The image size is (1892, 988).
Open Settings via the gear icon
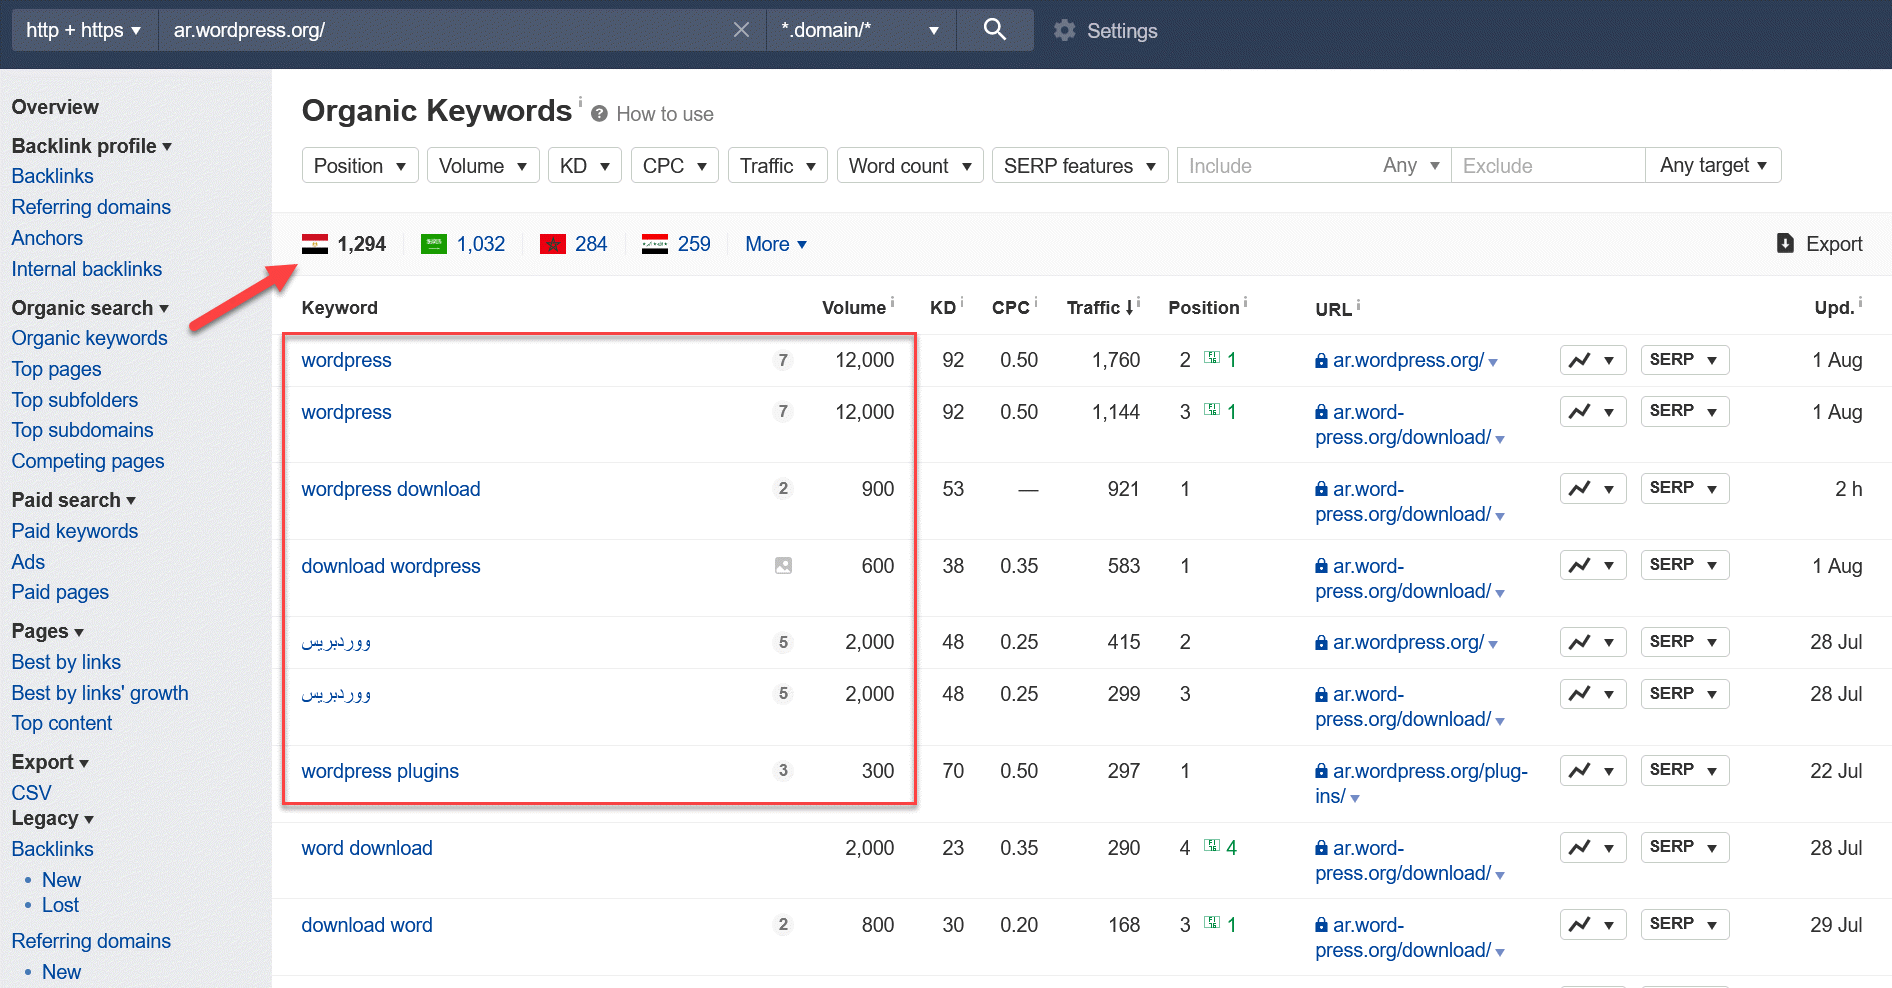pos(1064,31)
